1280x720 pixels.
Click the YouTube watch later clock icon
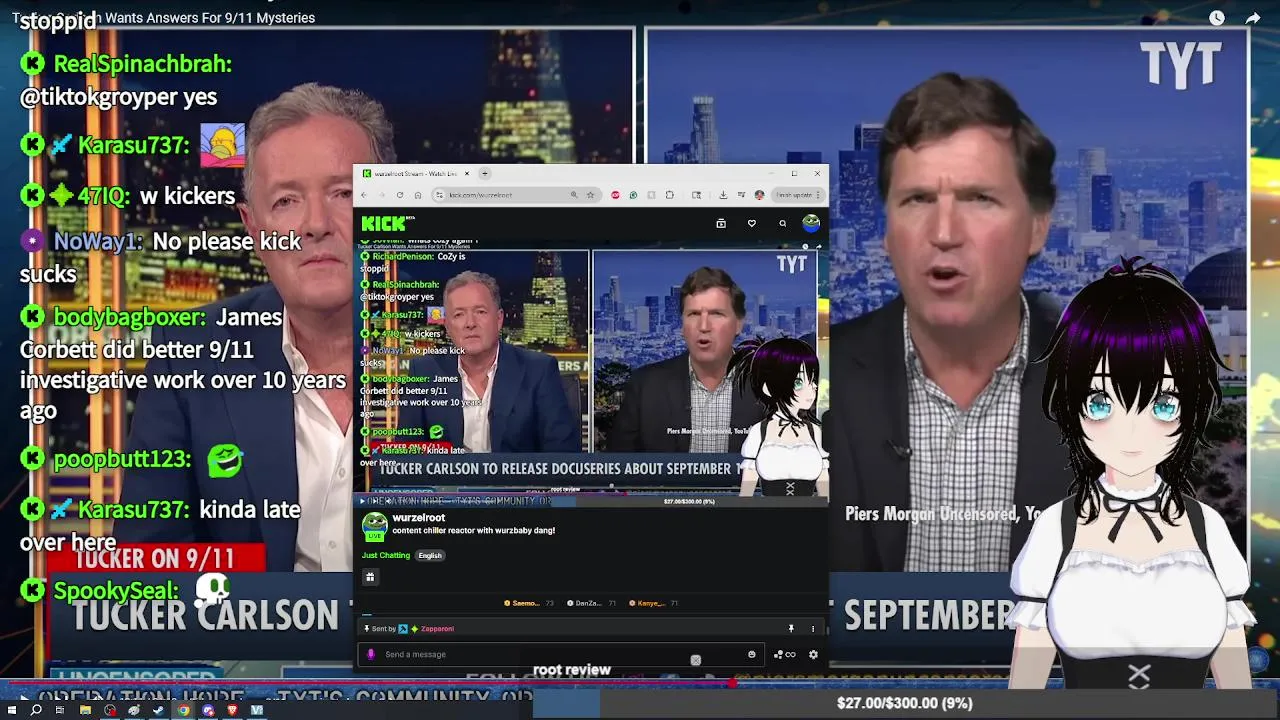coord(1217,18)
